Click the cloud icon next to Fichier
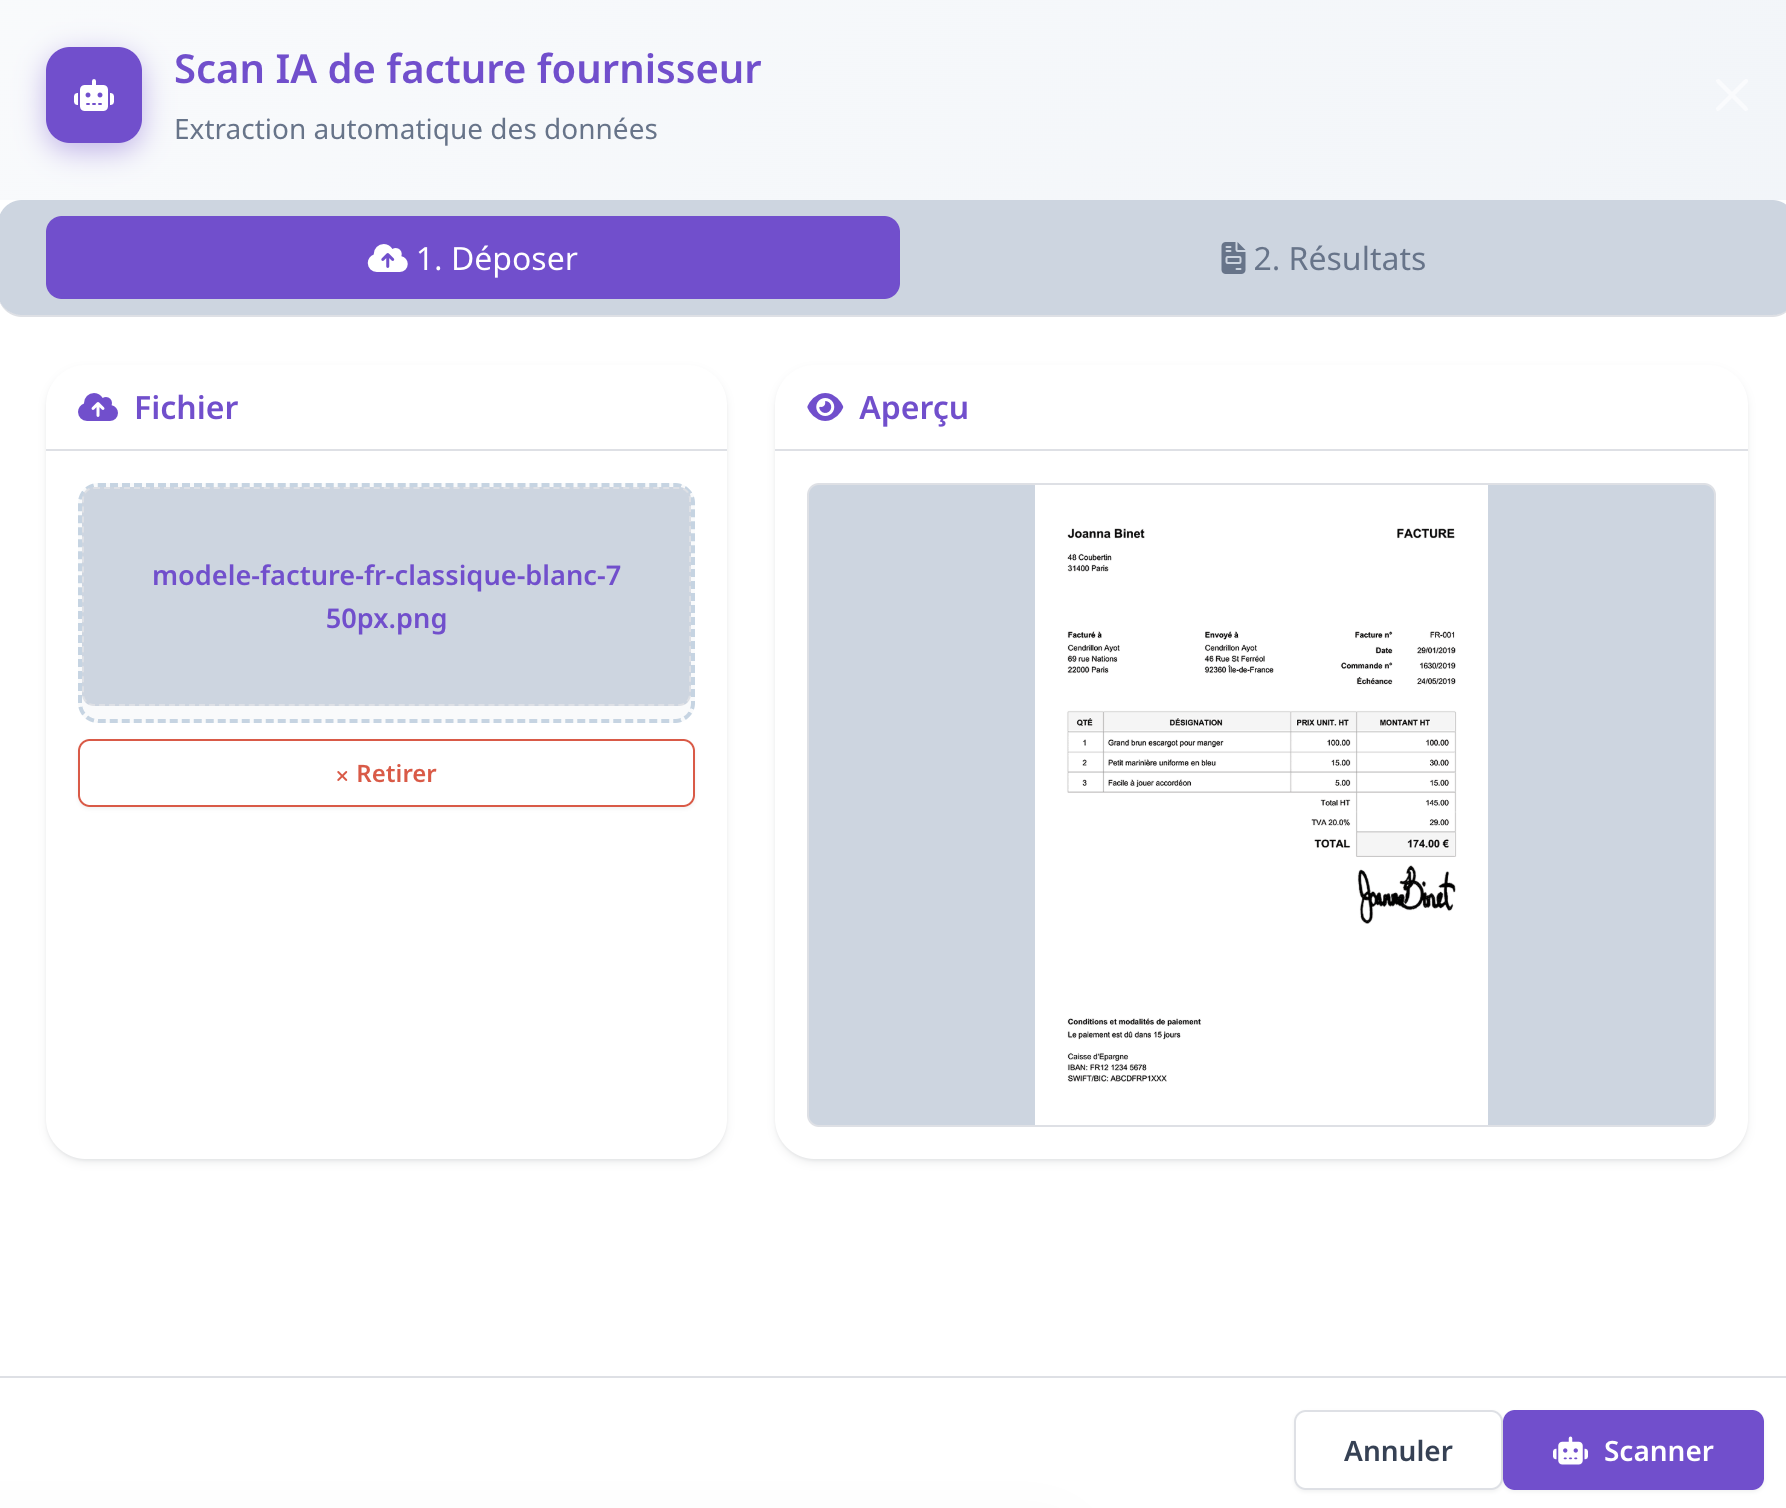Viewport: 1786px width, 1508px height. (x=98, y=407)
